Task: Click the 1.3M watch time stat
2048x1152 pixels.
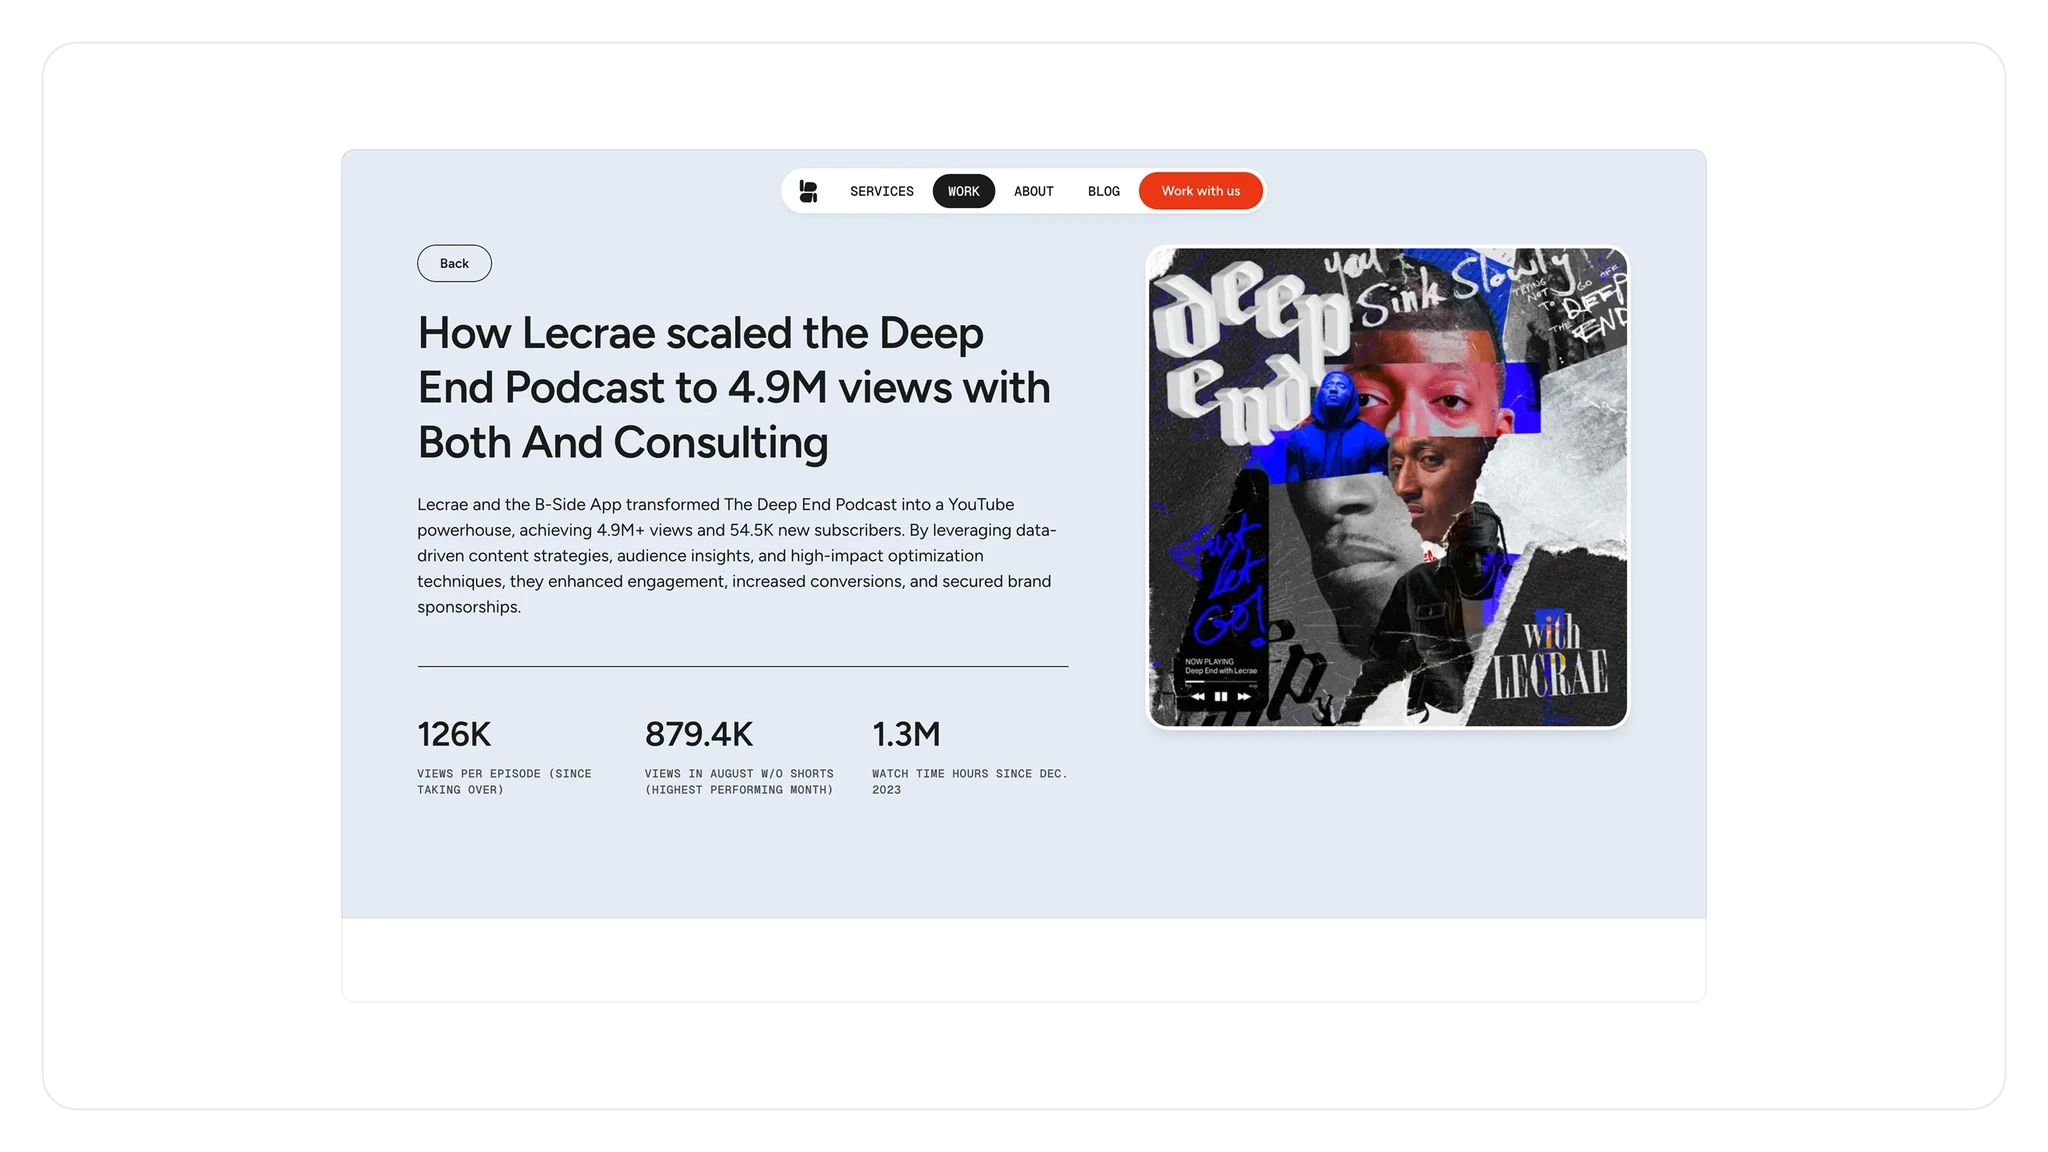Action: coord(906,734)
